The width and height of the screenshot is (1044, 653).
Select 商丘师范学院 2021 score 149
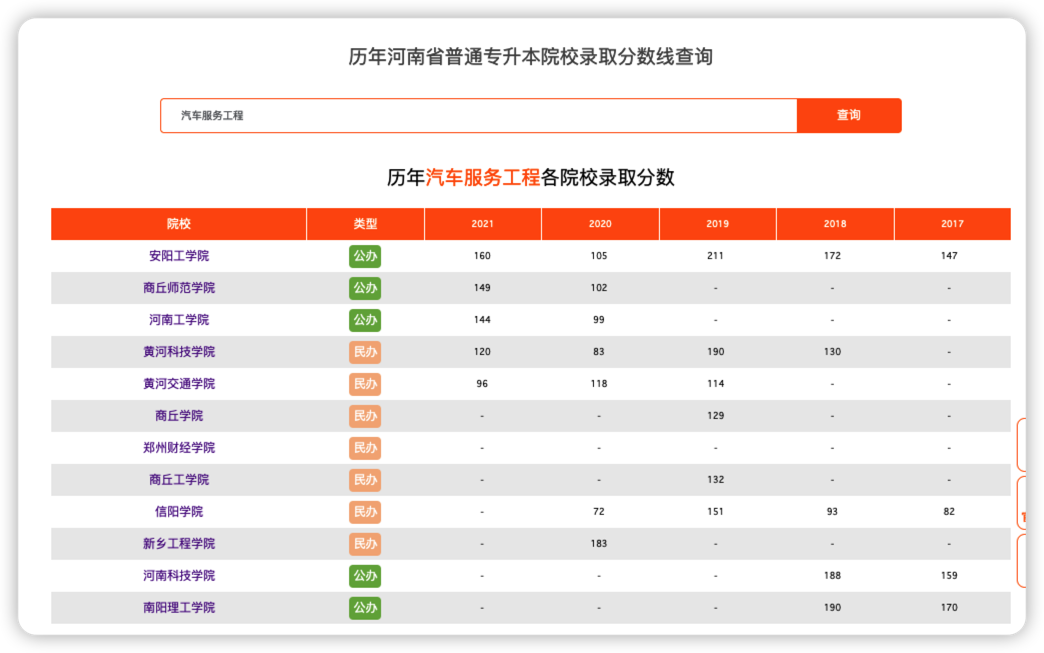[482, 288]
